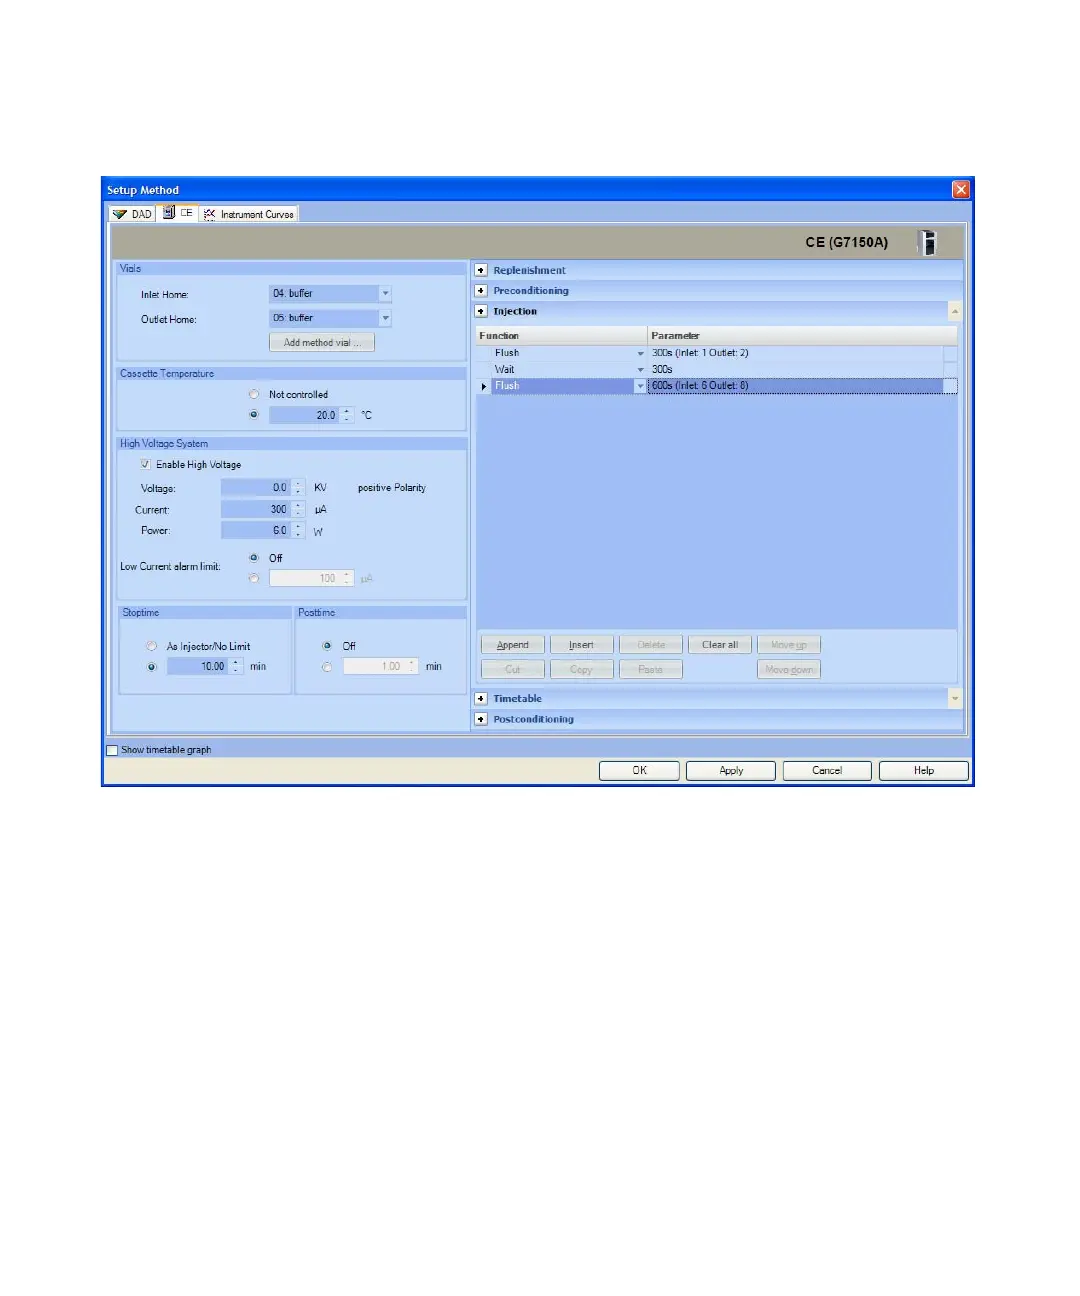The image size is (1080, 1296).
Task: Expand the Timetable section
Action: tap(481, 698)
